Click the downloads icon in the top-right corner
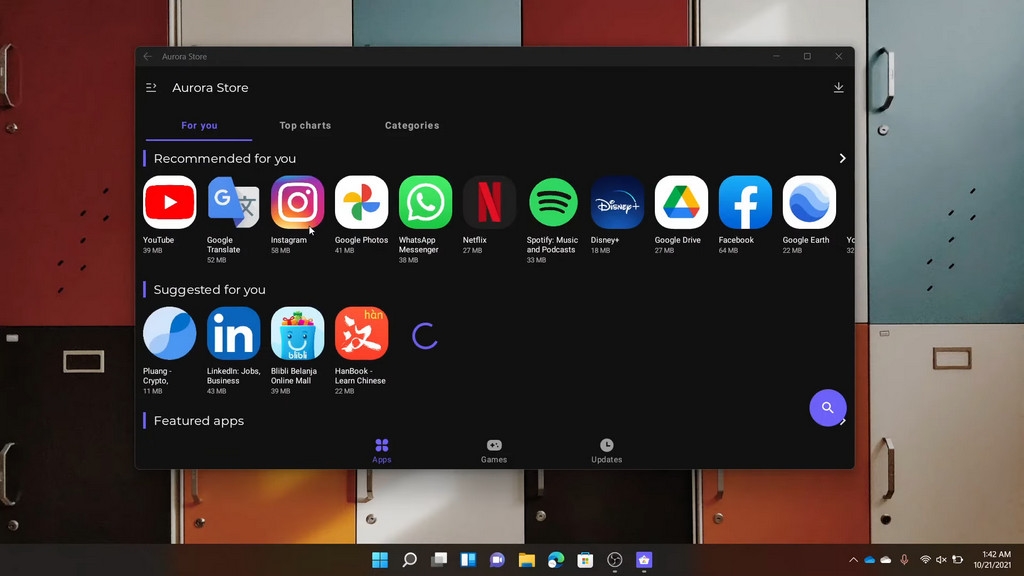Image resolution: width=1024 pixels, height=576 pixels. [x=839, y=88]
